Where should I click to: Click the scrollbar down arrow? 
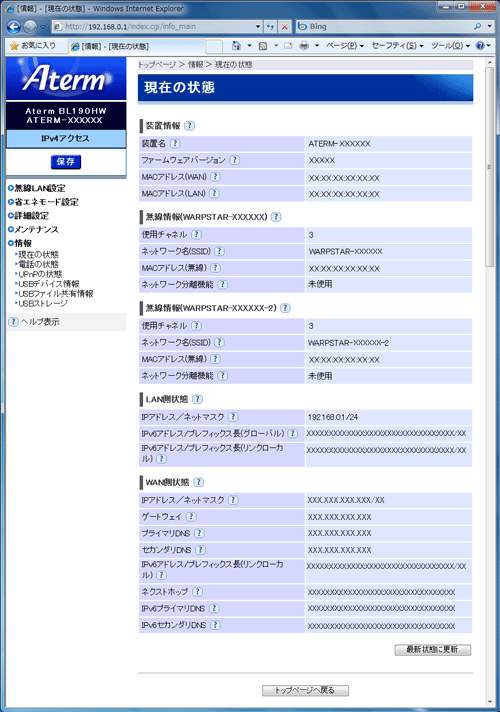click(489, 702)
